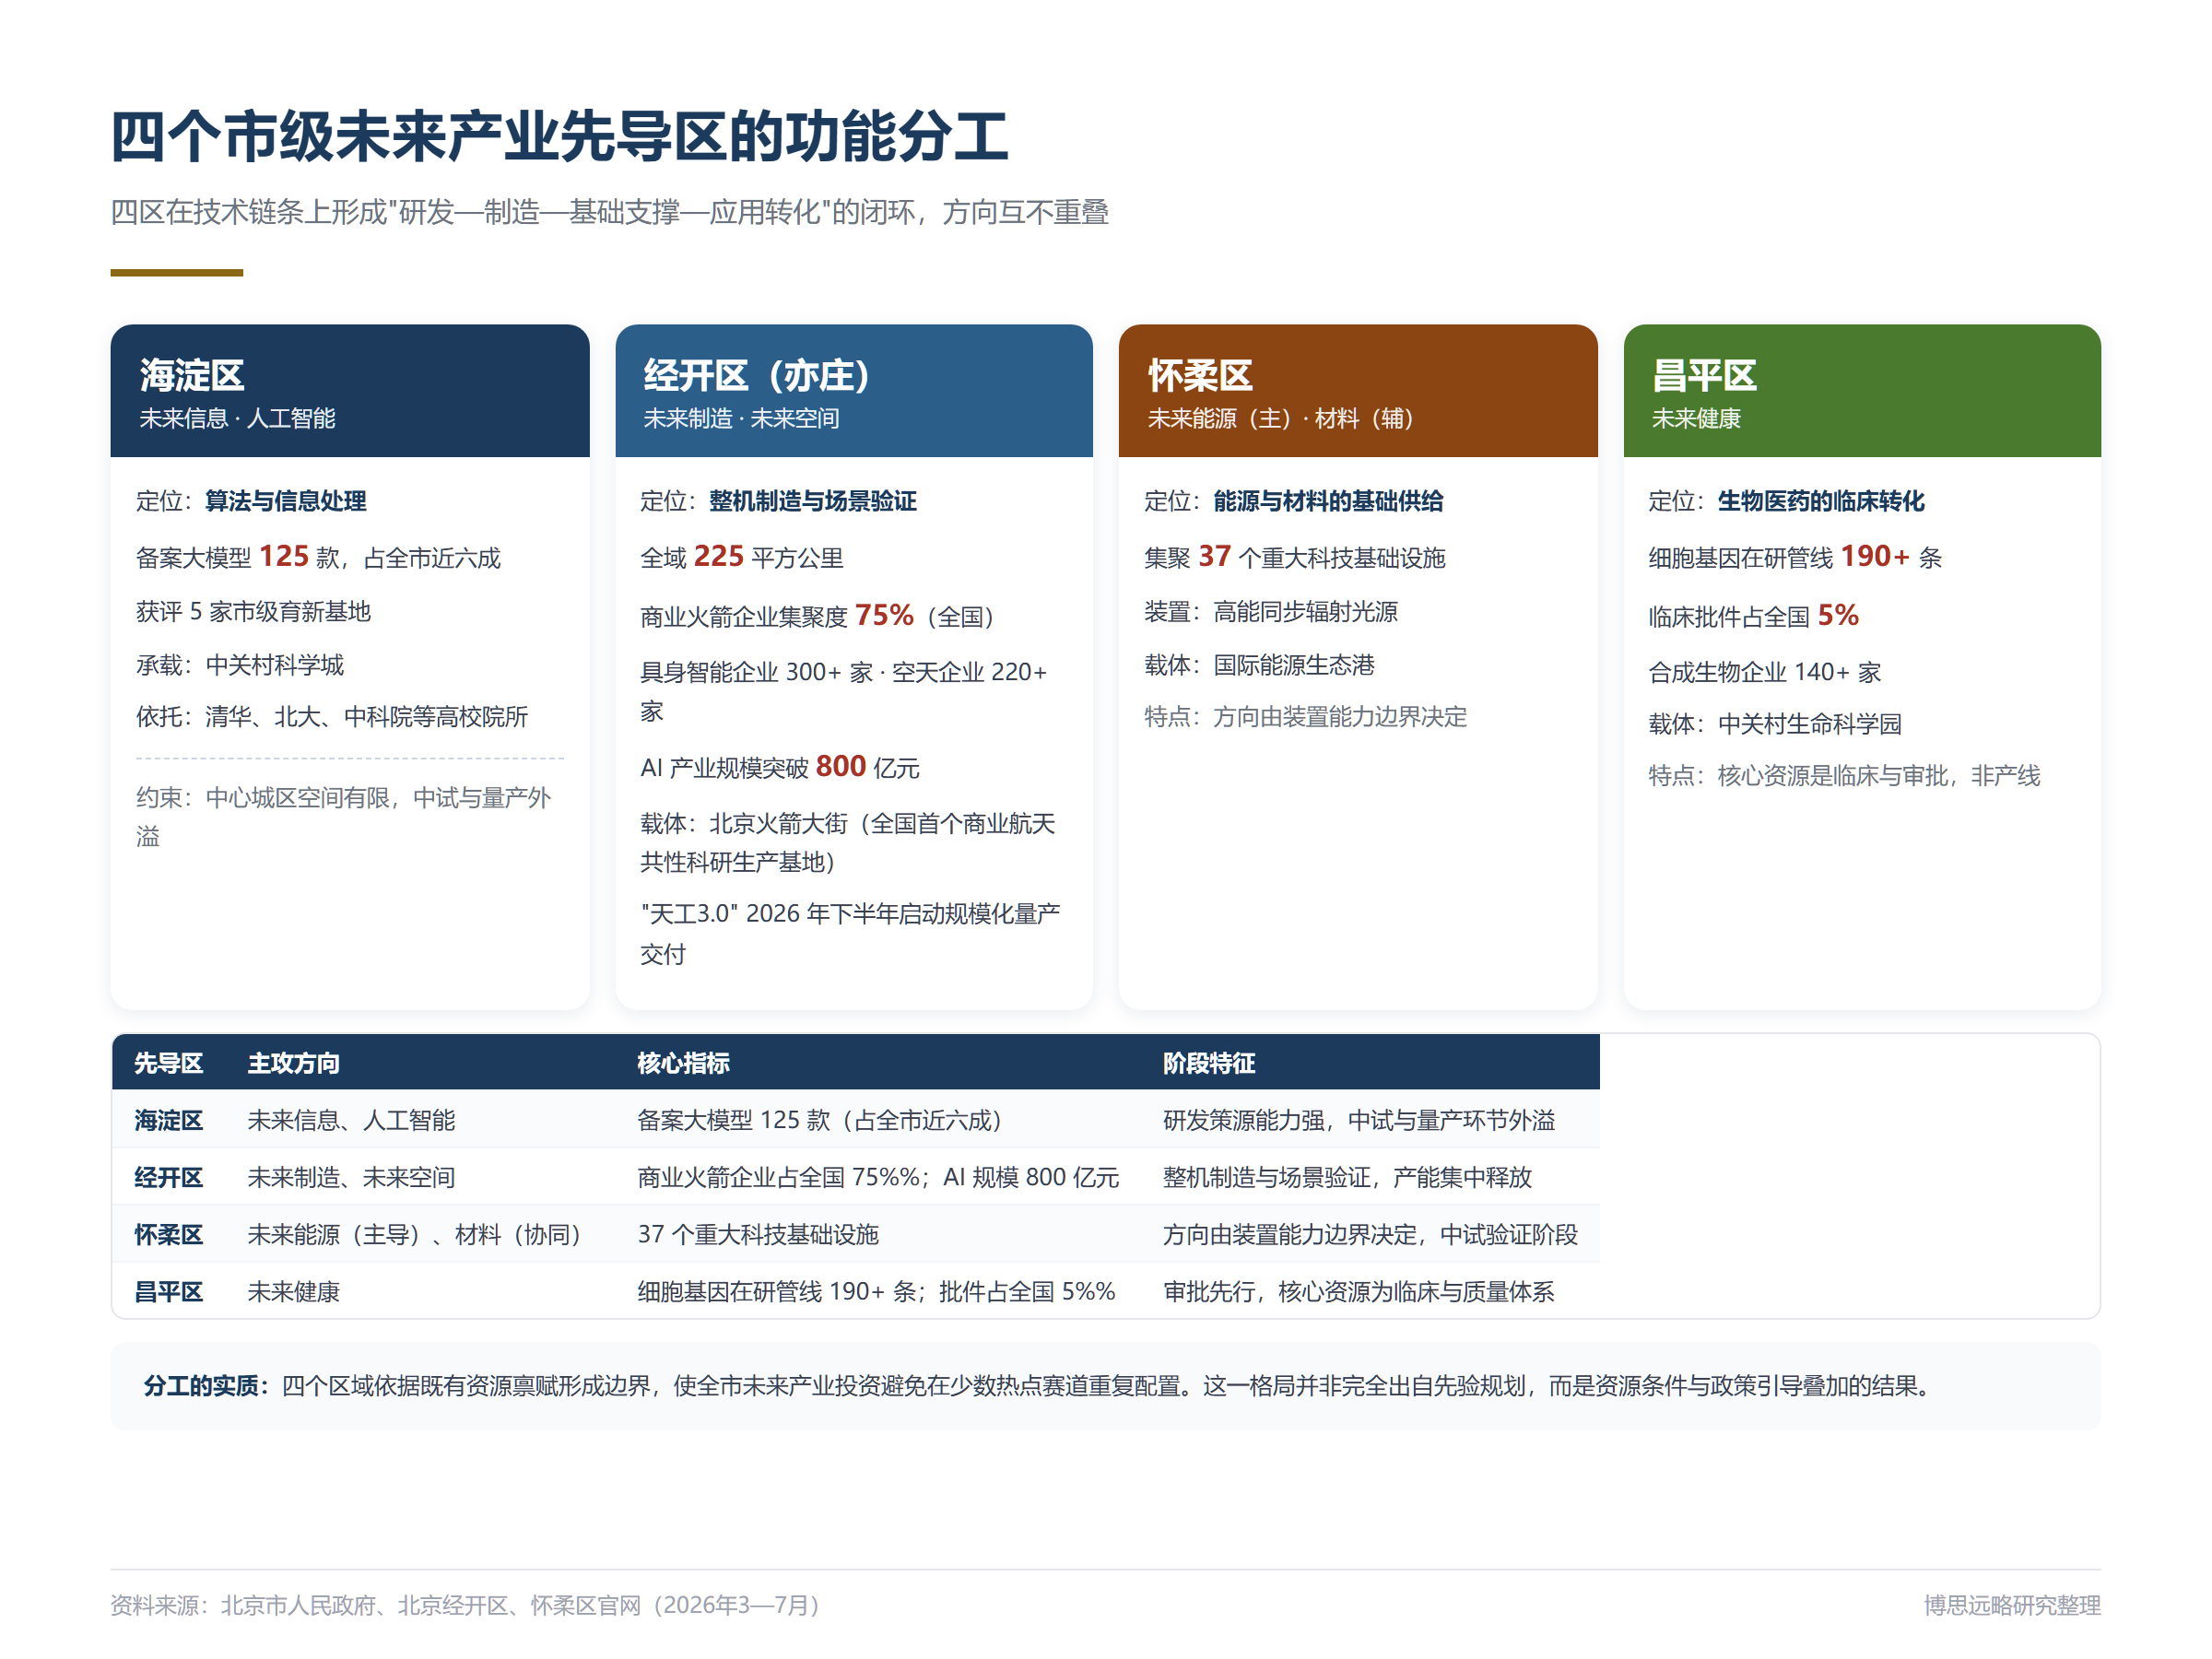Viewport: 2212px width, 1659px height.
Task: Click 具身智能企业 300+ 家 line
Action: pos(845,691)
